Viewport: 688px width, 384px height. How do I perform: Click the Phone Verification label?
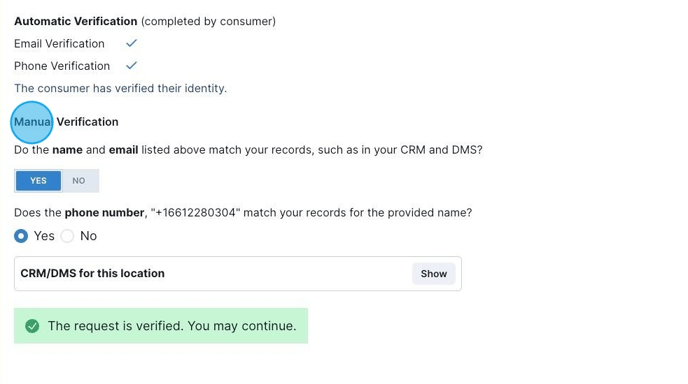(62, 66)
